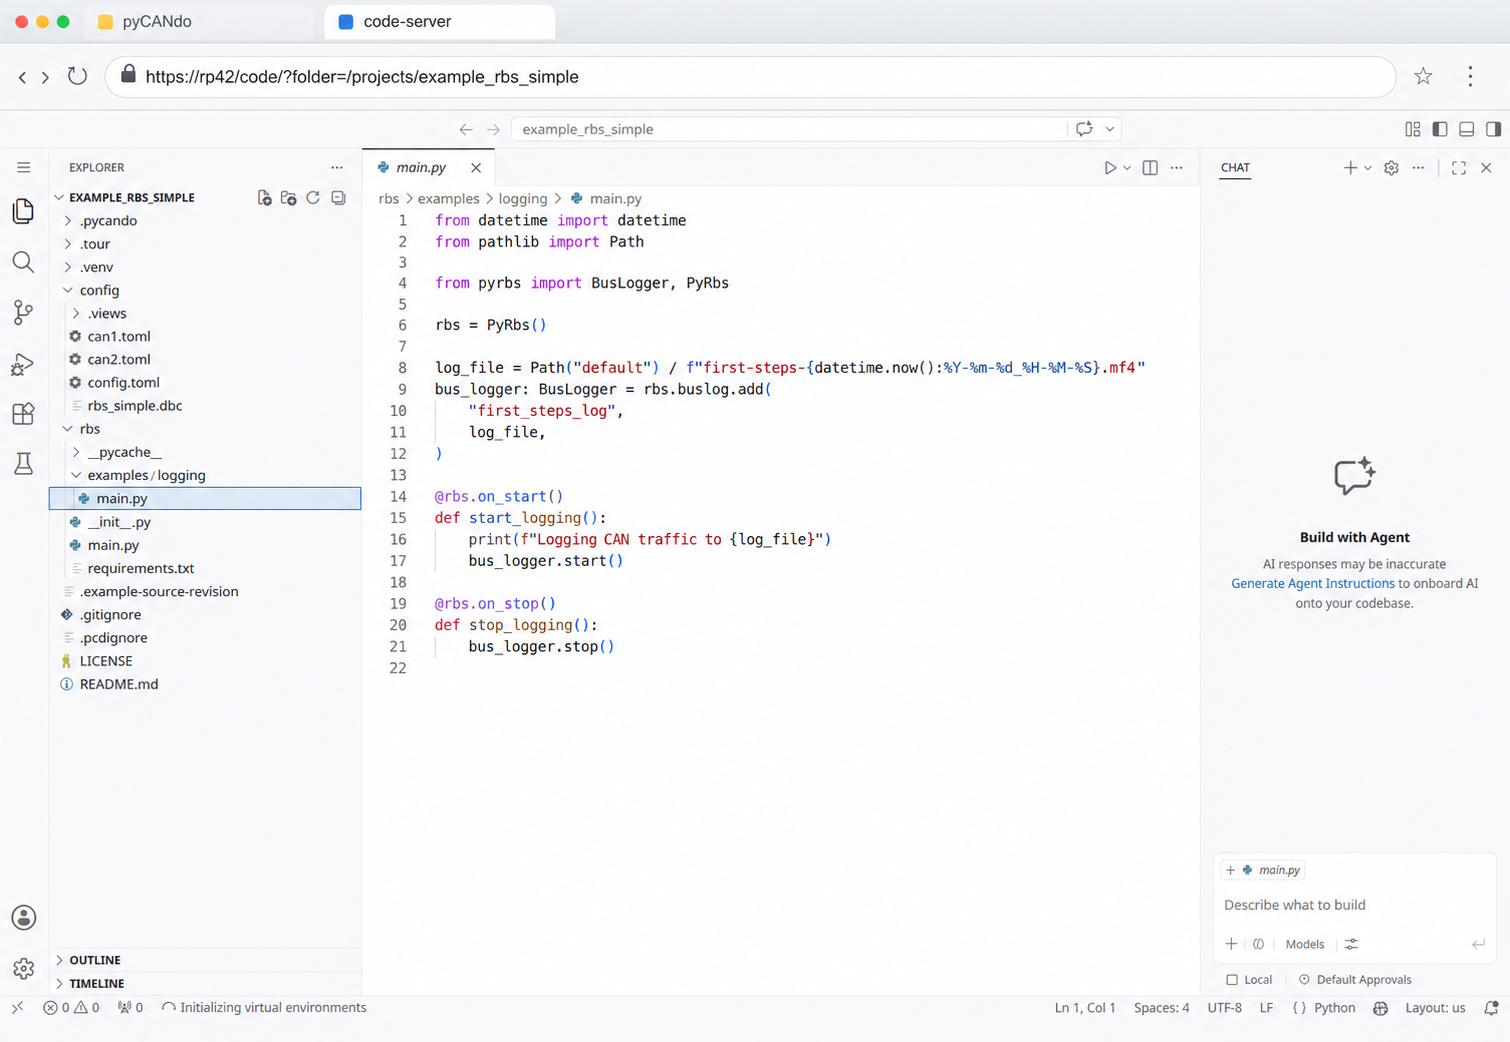Toggle the bottom panel layout
1510x1042 pixels.
(1467, 129)
